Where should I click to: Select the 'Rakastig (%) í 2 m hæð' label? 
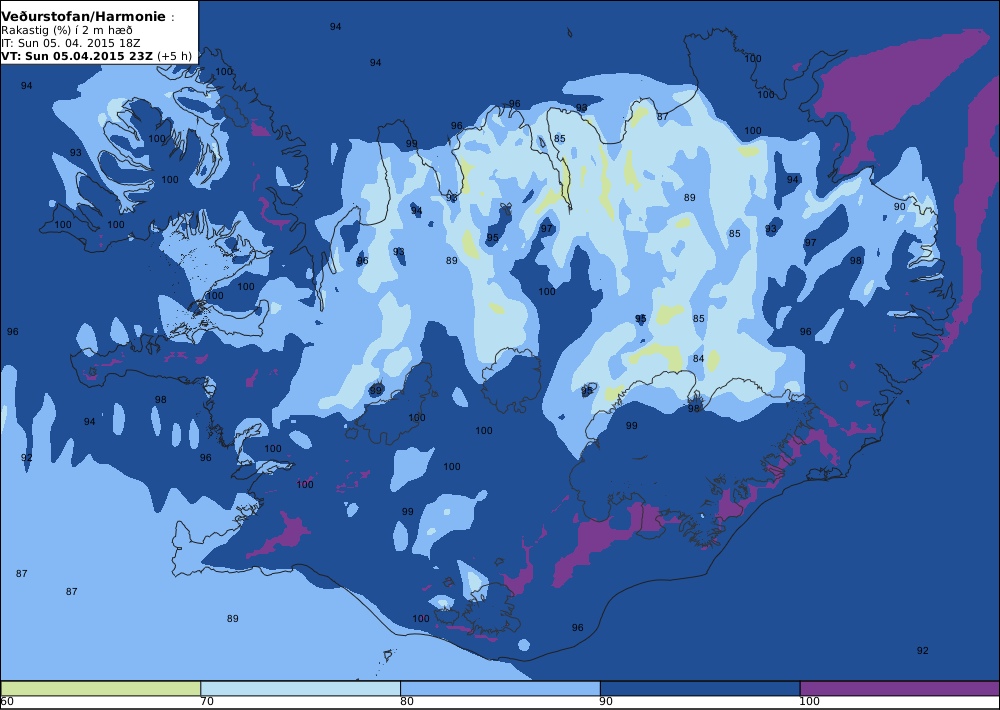67,31
